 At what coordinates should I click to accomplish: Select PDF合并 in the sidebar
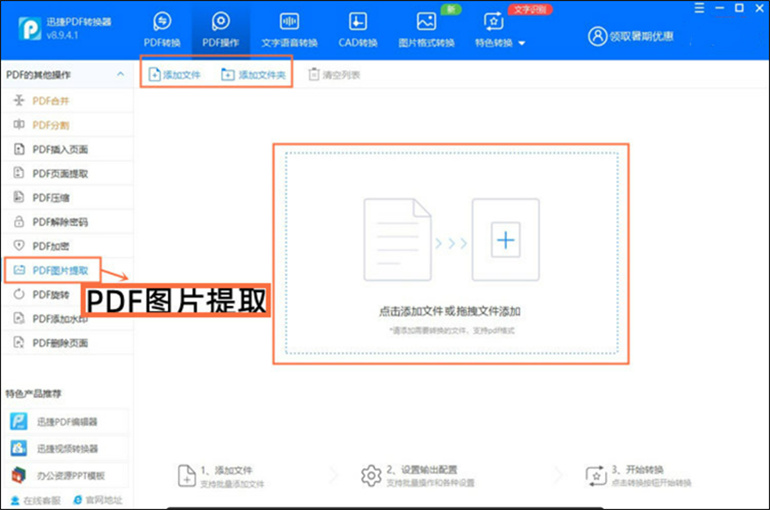tap(51, 101)
